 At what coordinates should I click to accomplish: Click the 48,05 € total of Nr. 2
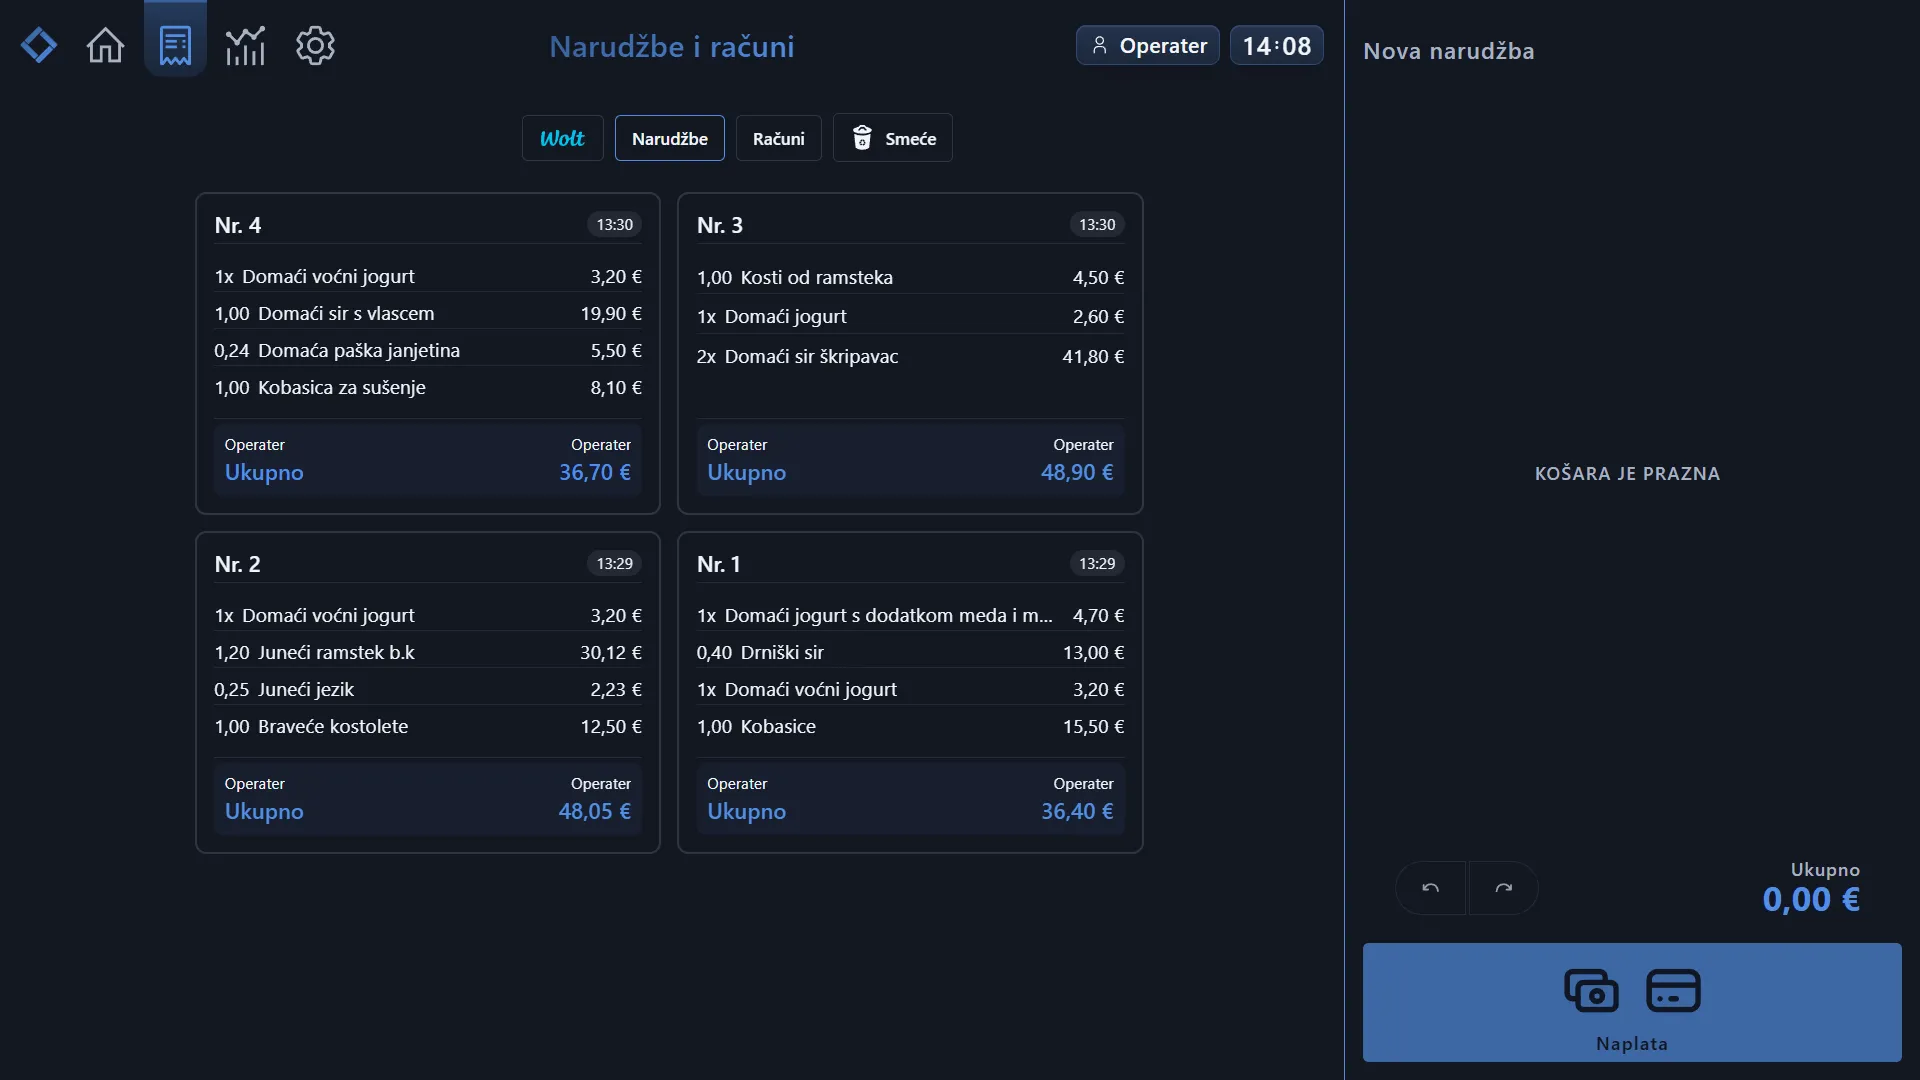point(595,811)
